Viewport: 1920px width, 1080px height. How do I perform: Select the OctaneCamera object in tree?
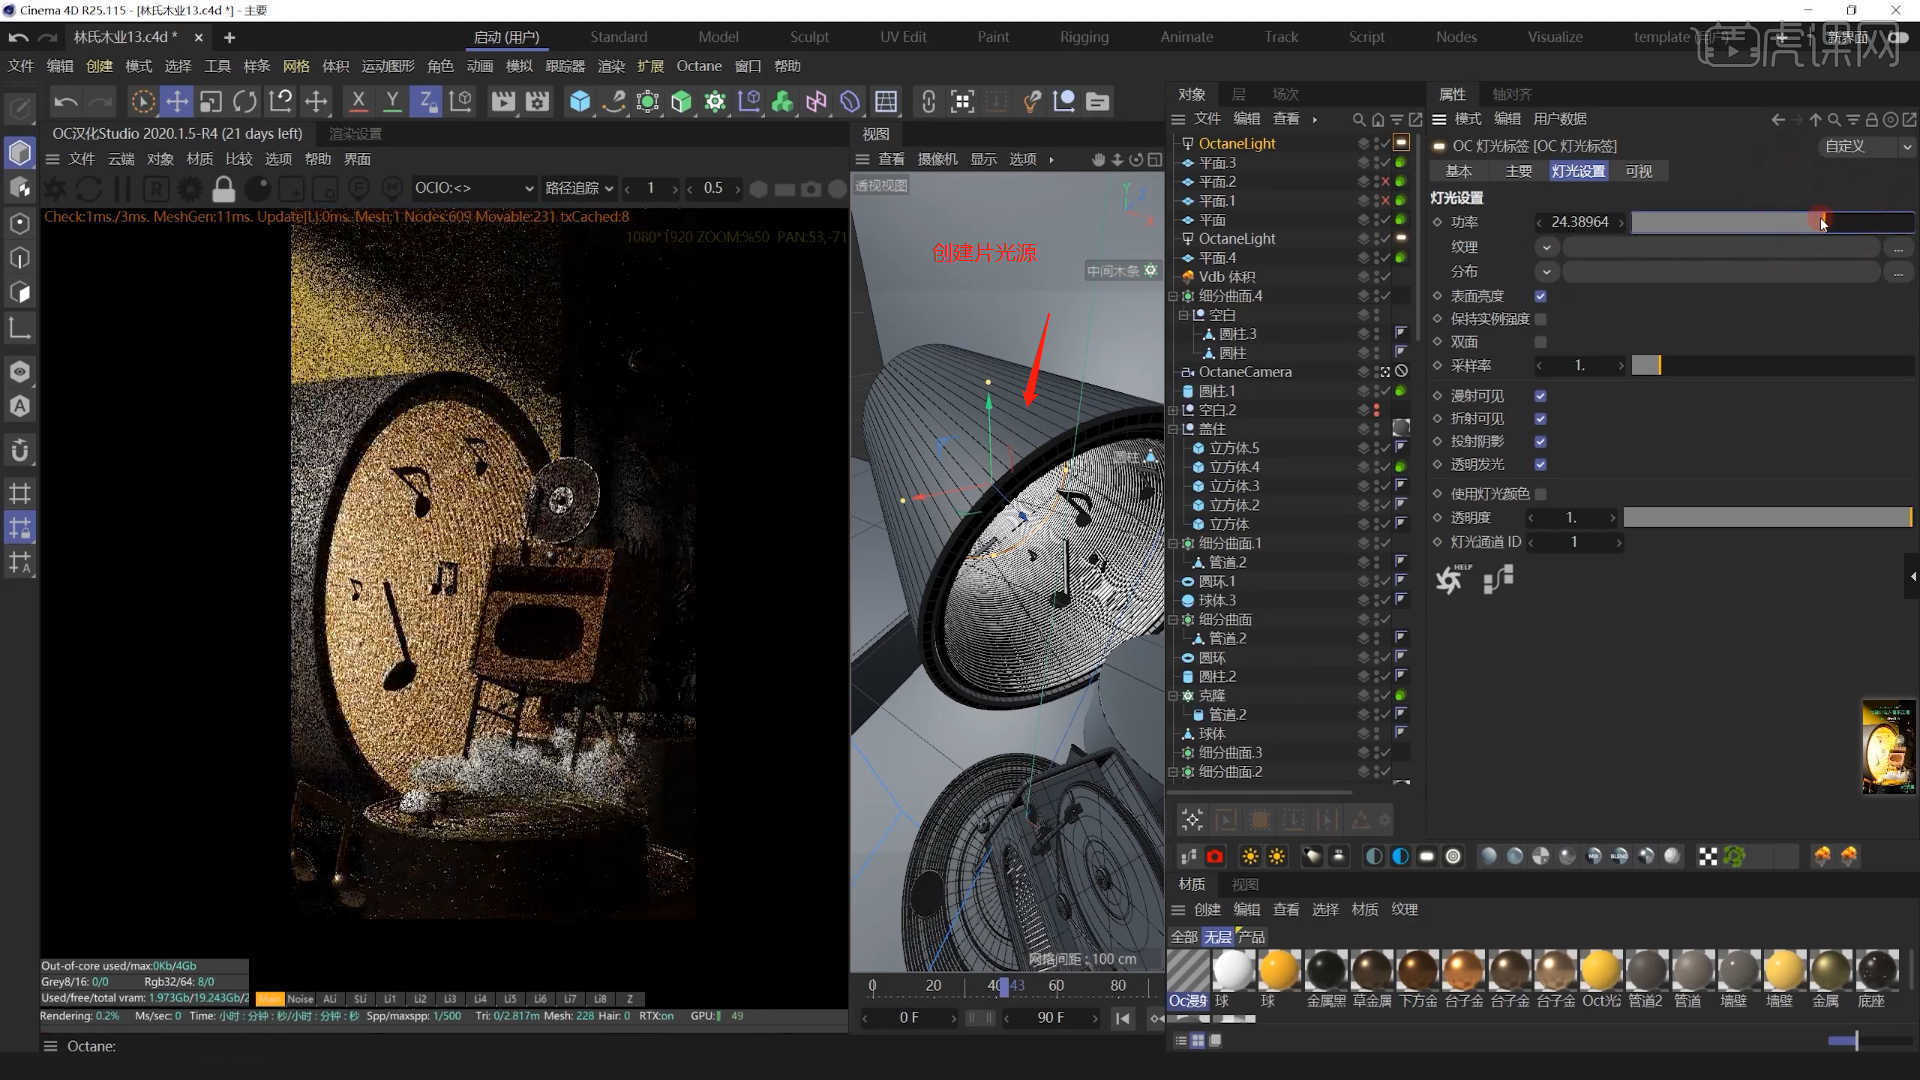tap(1245, 372)
